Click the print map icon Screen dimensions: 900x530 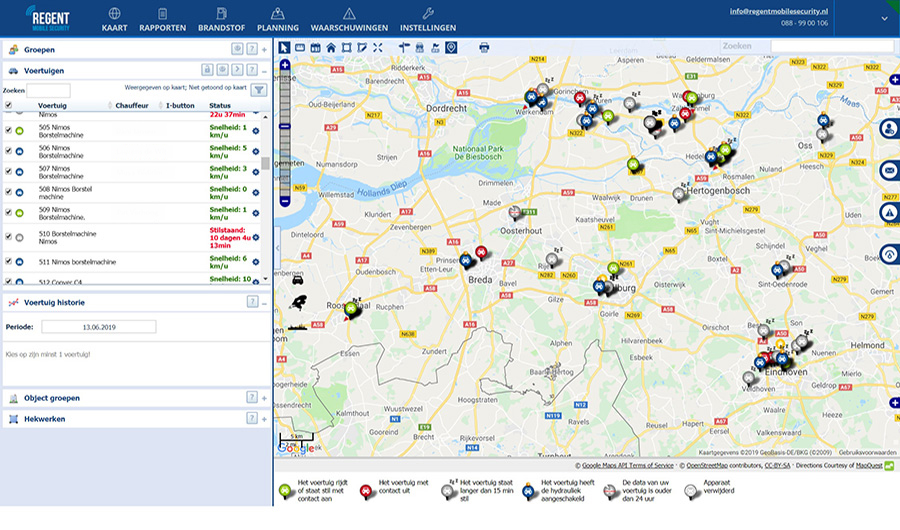[484, 47]
